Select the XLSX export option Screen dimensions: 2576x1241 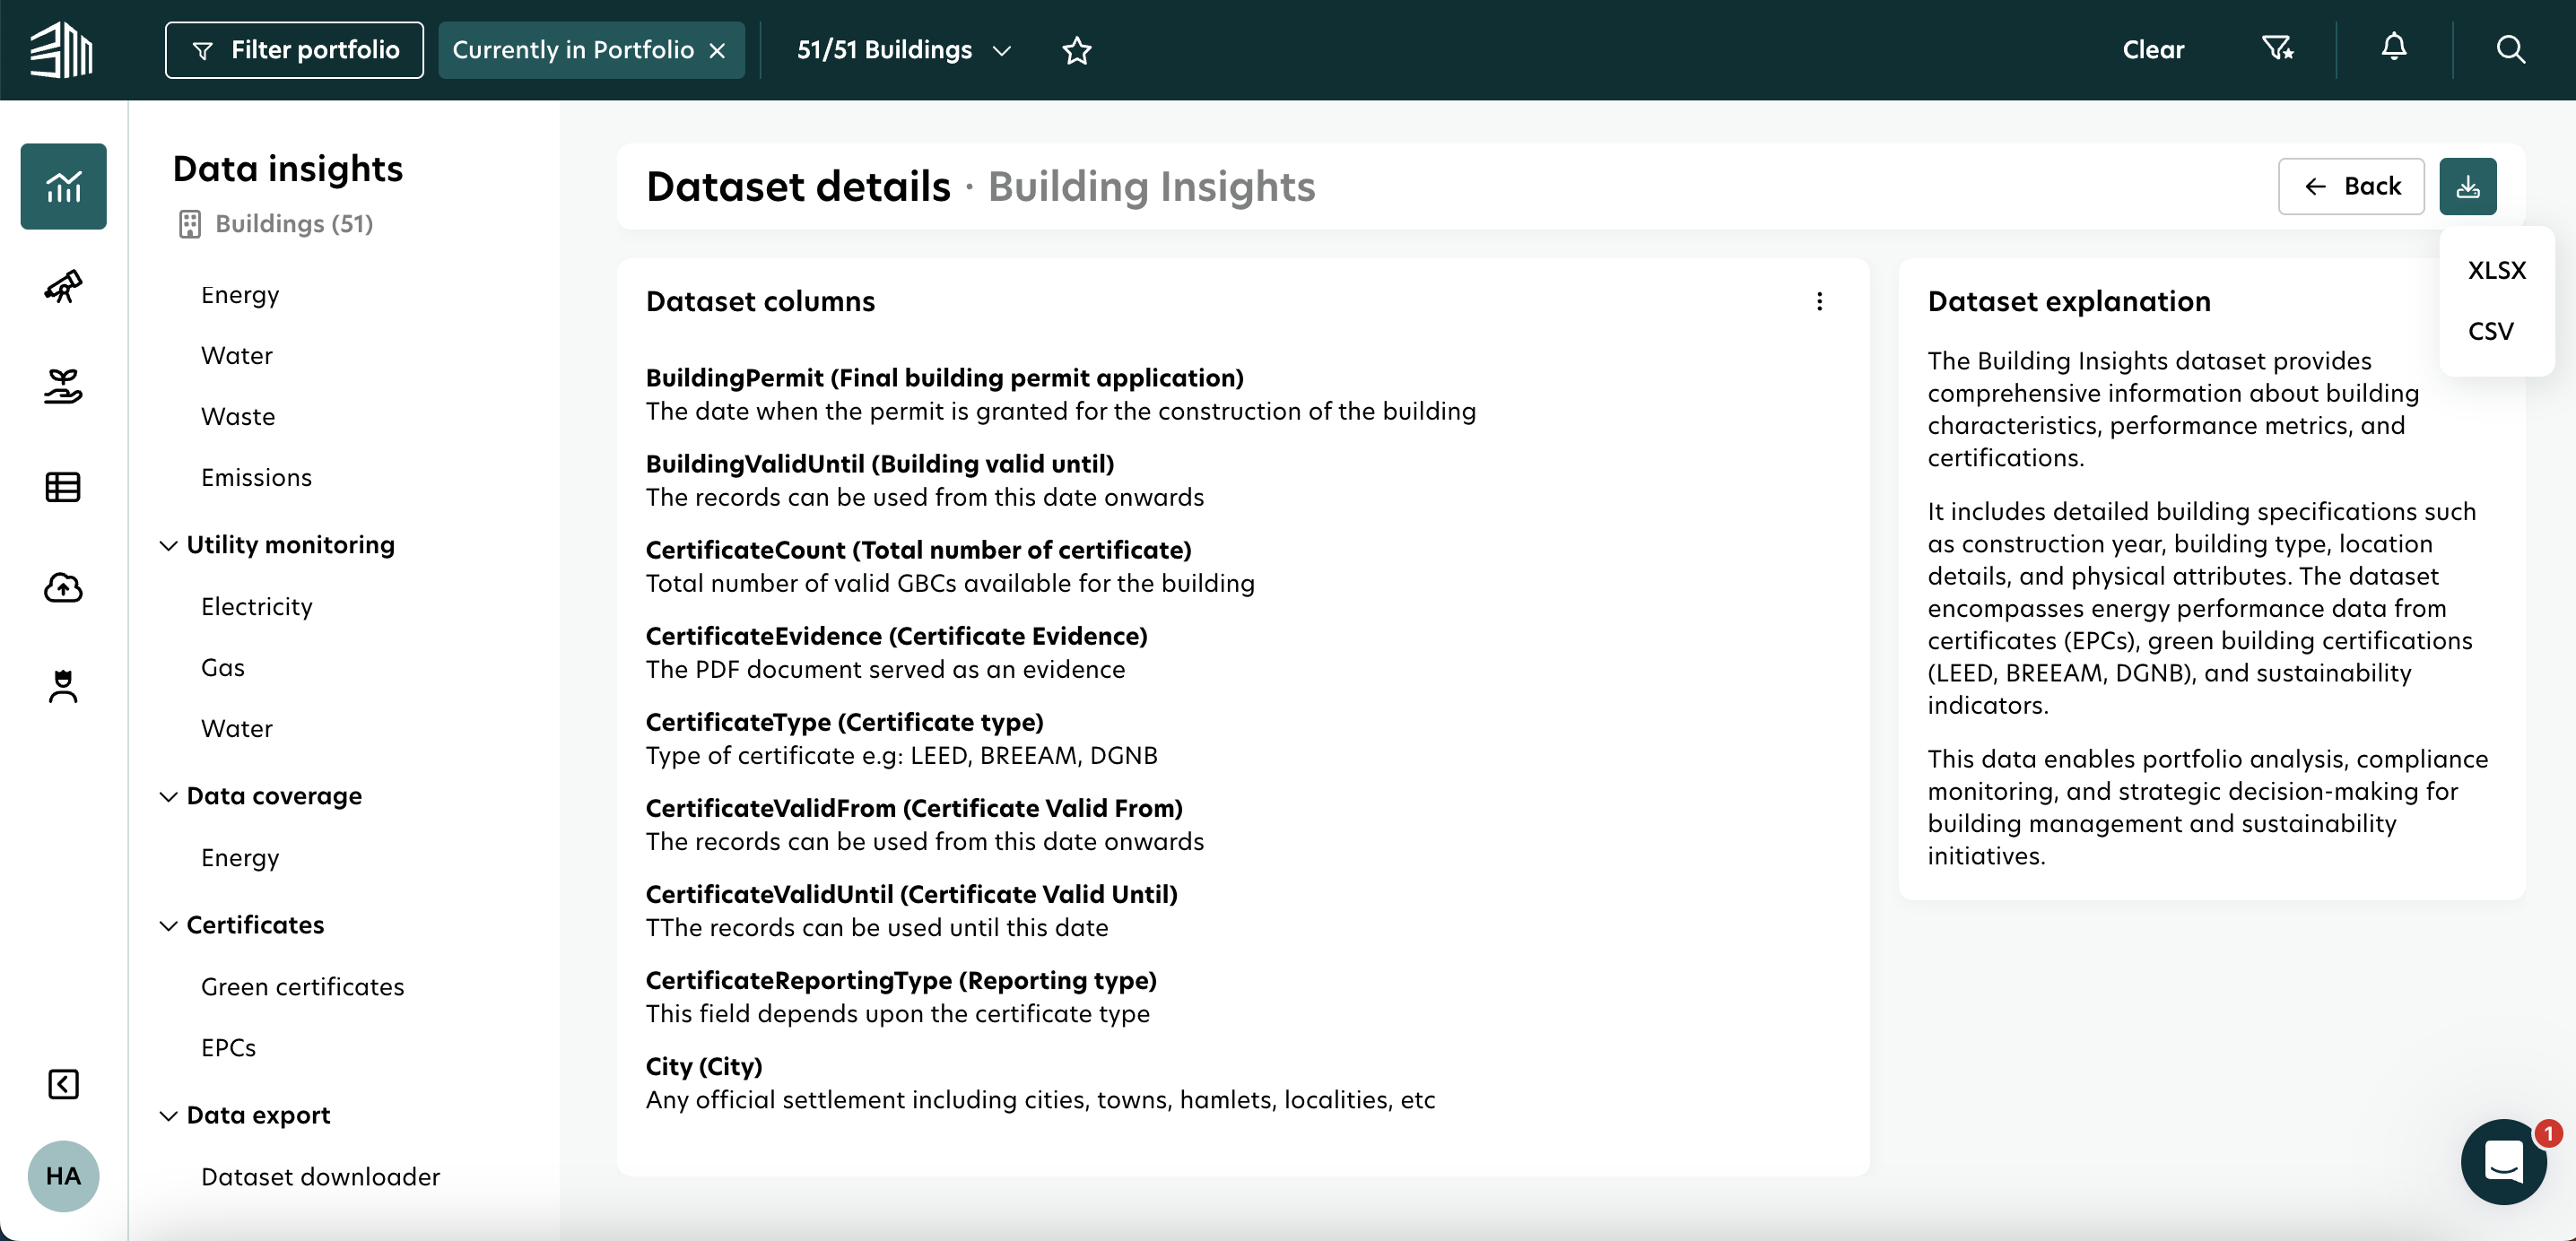2497,269
